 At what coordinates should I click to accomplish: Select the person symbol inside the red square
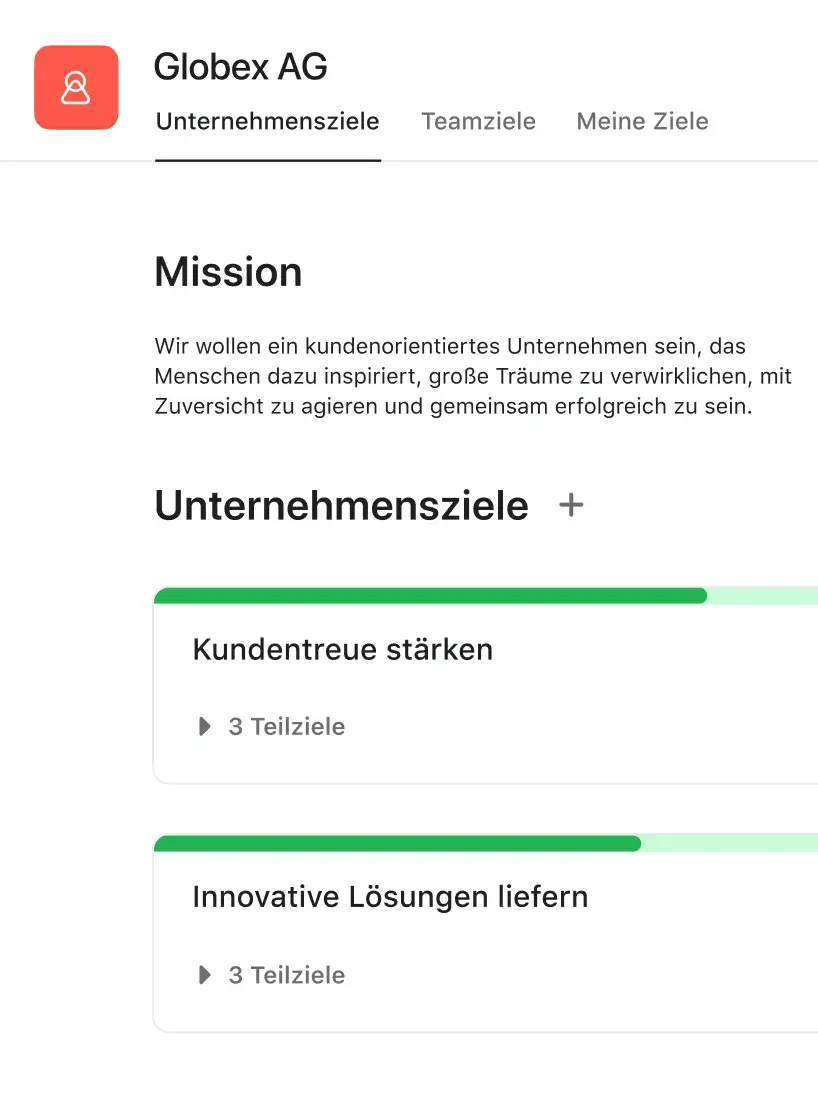pos(76,88)
